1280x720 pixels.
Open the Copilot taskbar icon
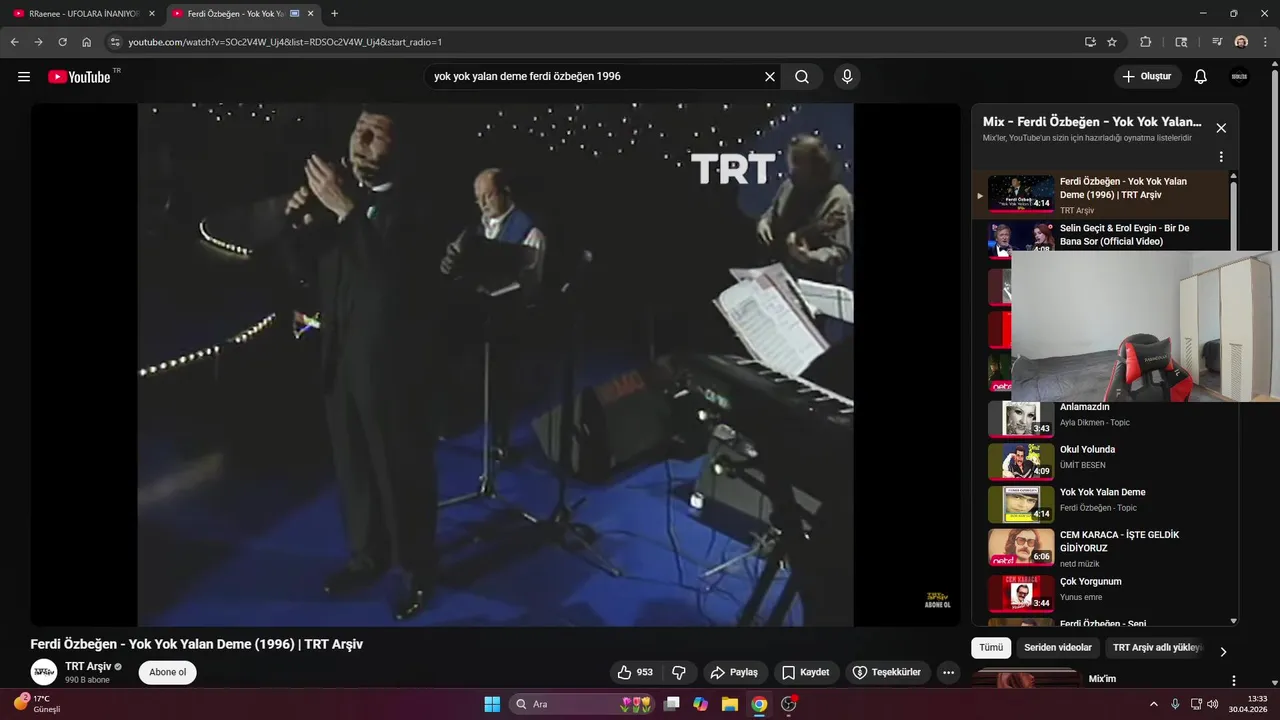coord(700,704)
